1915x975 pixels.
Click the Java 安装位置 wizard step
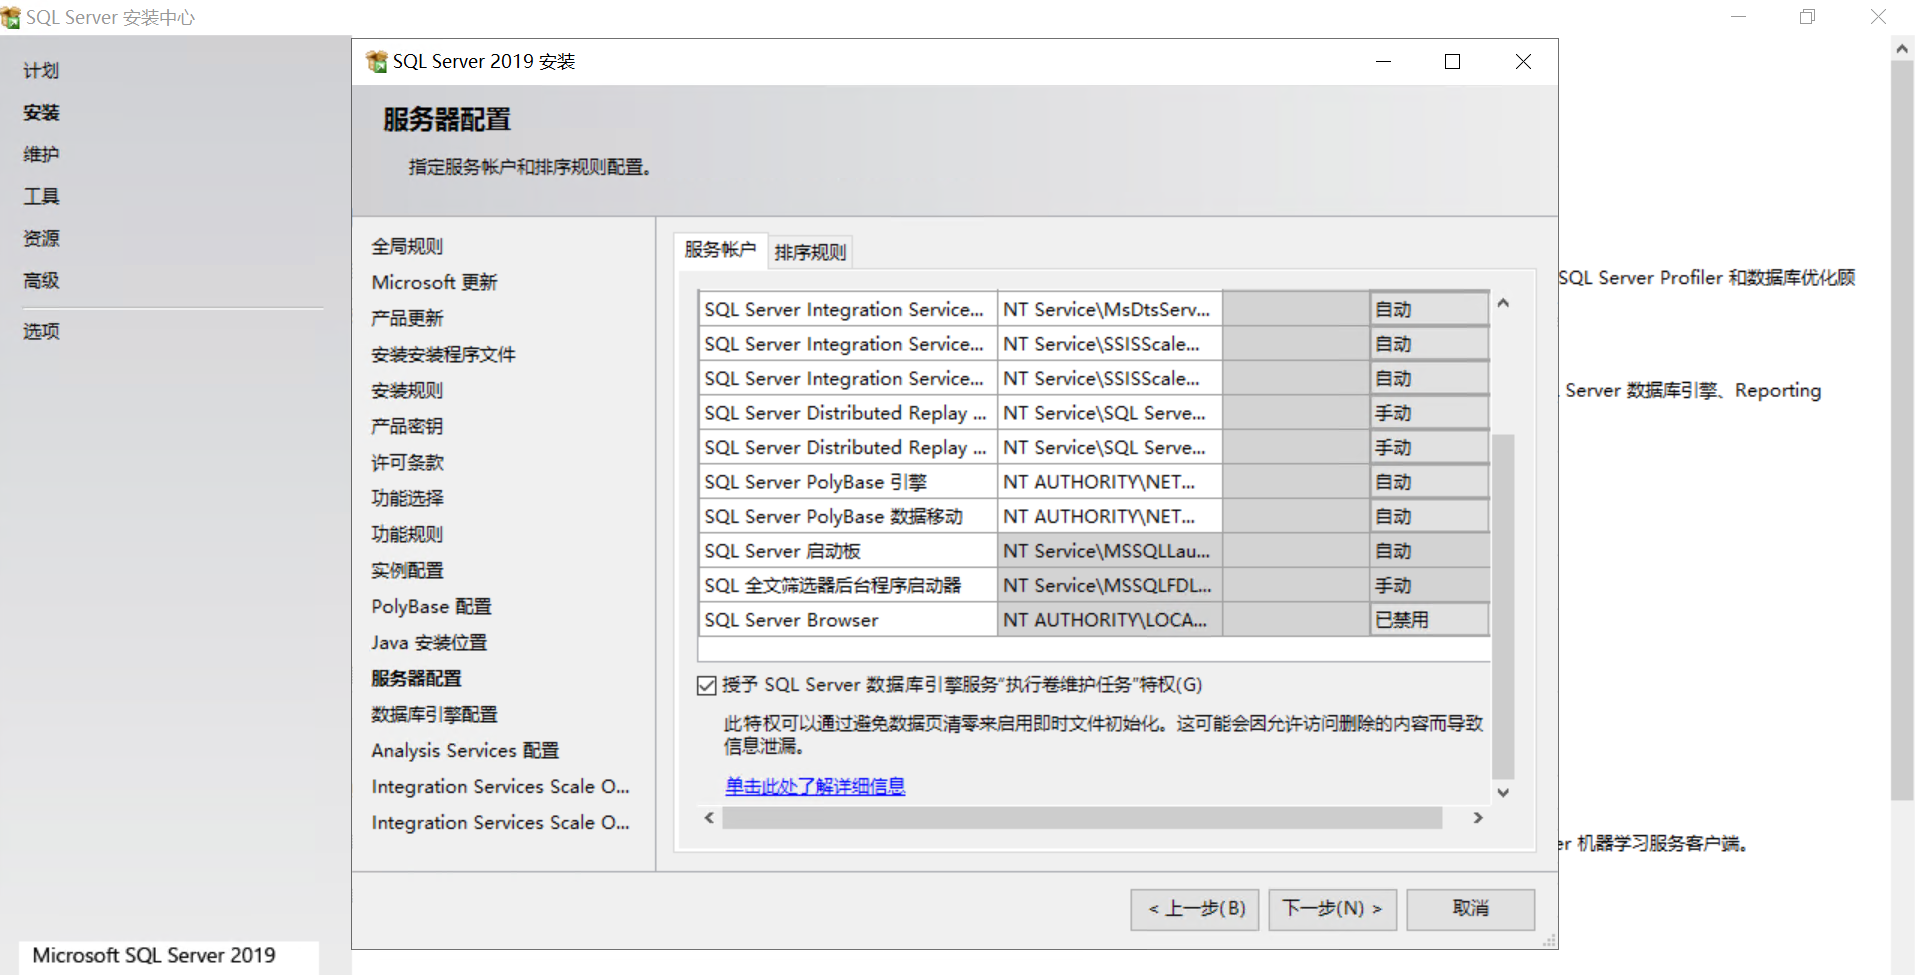[x=429, y=642]
